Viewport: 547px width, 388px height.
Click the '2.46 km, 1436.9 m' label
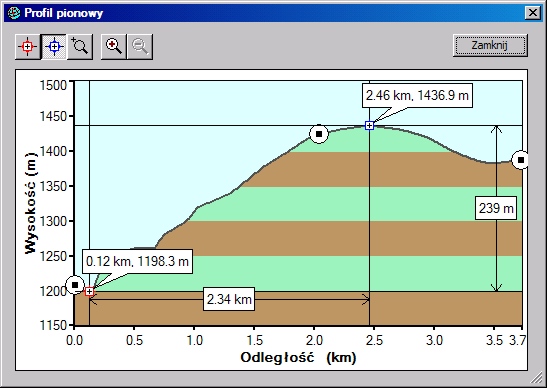[417, 95]
